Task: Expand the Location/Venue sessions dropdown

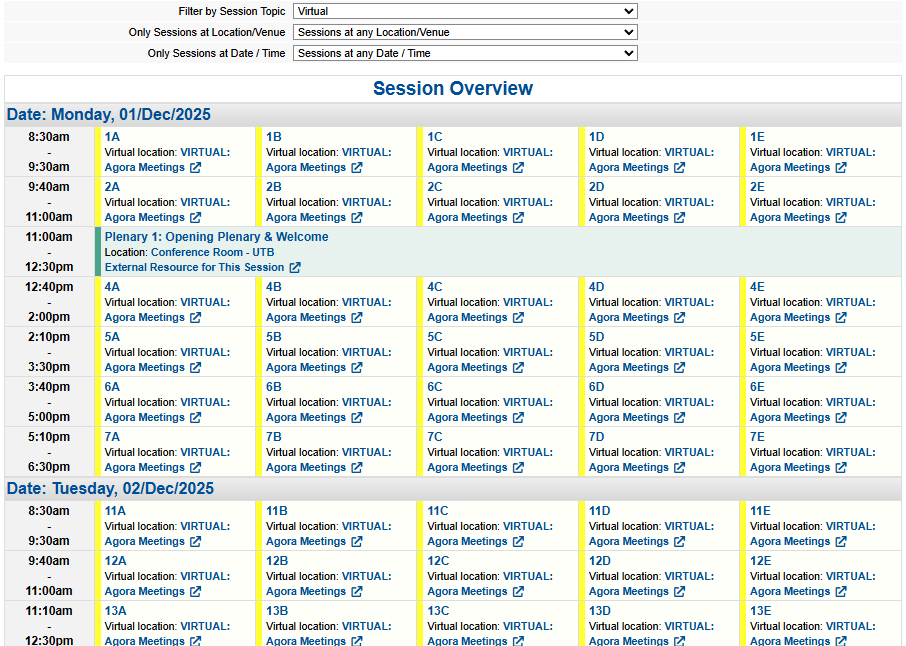Action: click(x=465, y=32)
